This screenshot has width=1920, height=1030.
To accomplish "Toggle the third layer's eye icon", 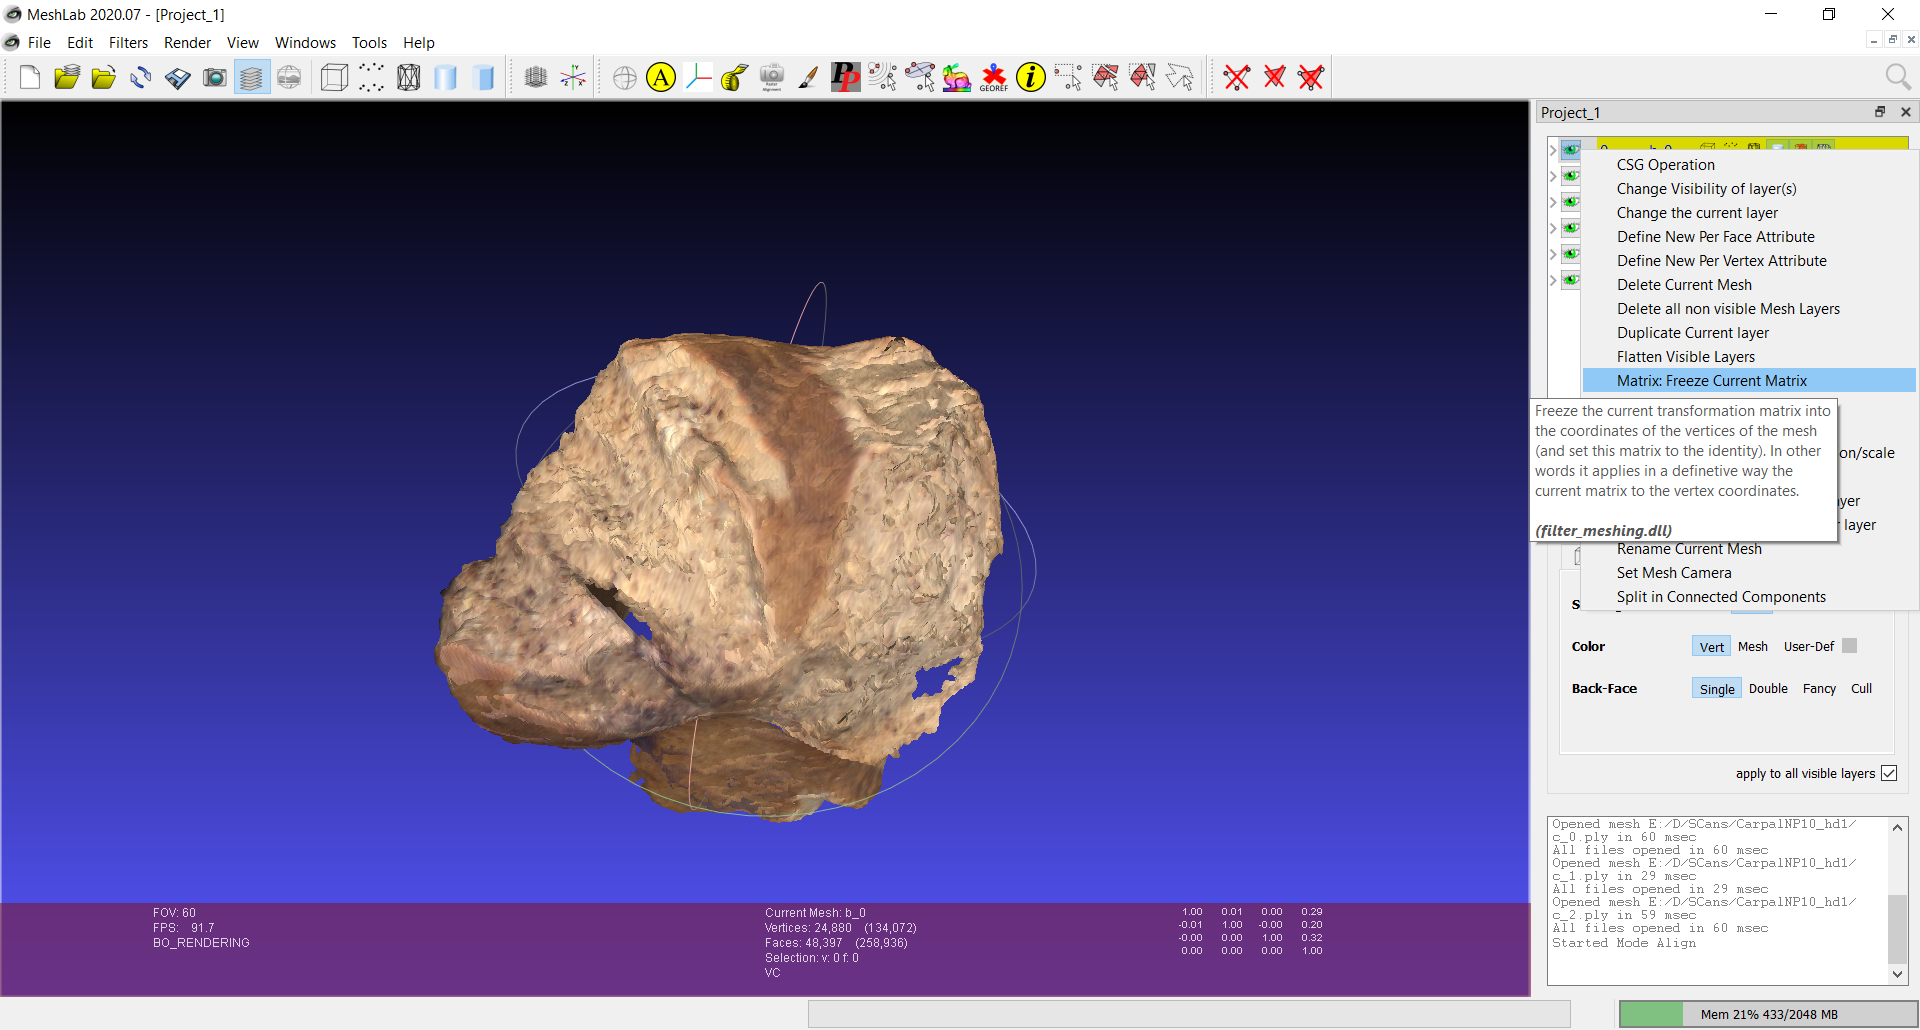I will click(x=1571, y=202).
